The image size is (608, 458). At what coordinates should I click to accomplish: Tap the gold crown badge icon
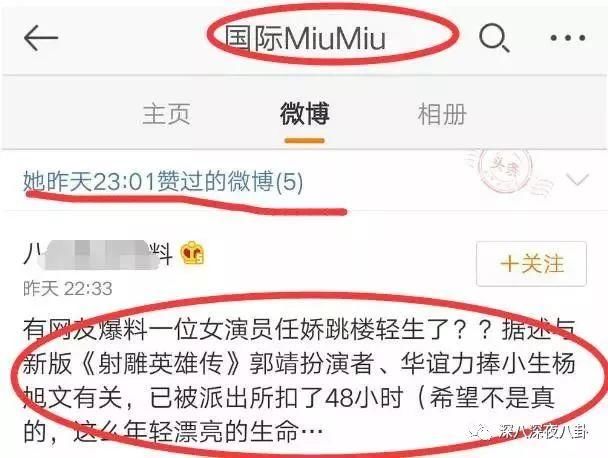192,253
